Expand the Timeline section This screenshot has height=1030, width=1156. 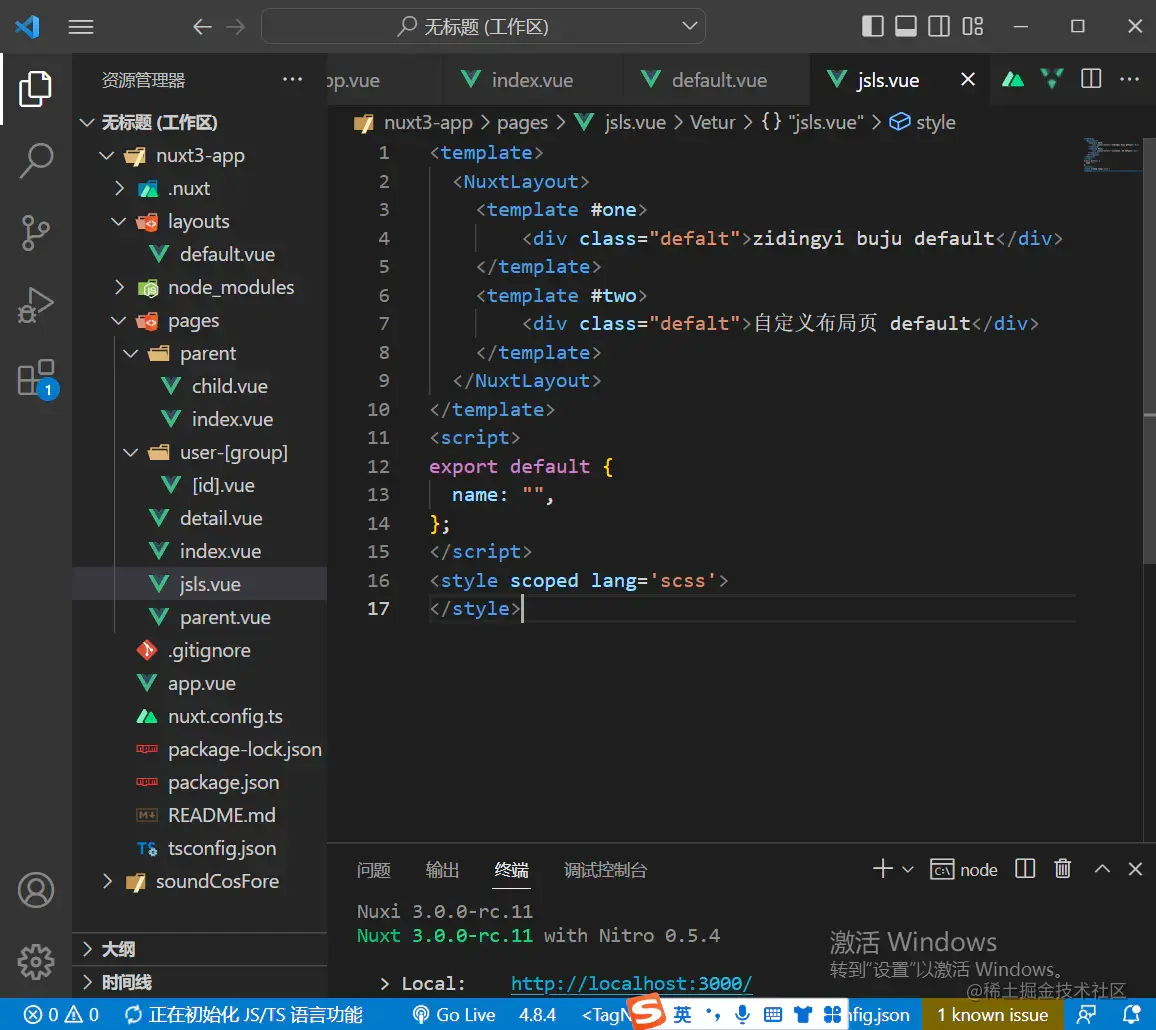pyautogui.click(x=200, y=982)
